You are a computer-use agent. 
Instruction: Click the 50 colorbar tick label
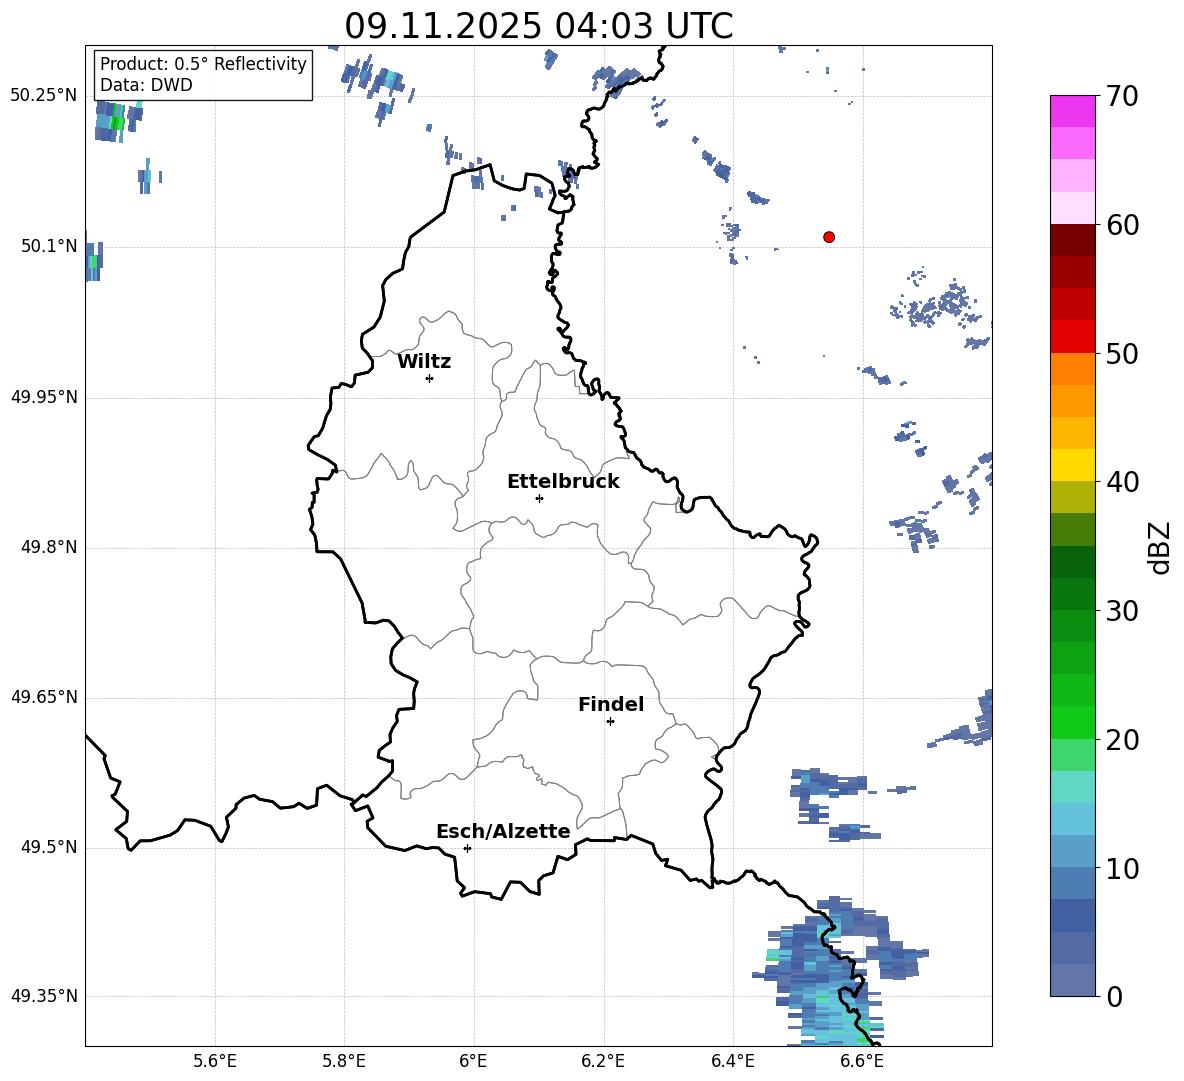[x=1122, y=354]
